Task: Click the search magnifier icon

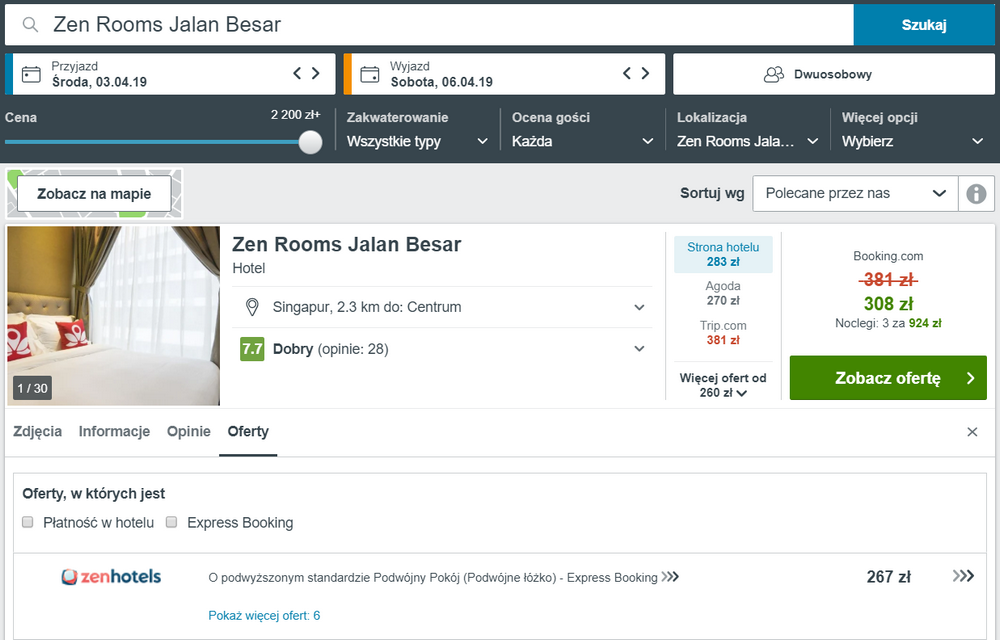Action: tap(32, 25)
